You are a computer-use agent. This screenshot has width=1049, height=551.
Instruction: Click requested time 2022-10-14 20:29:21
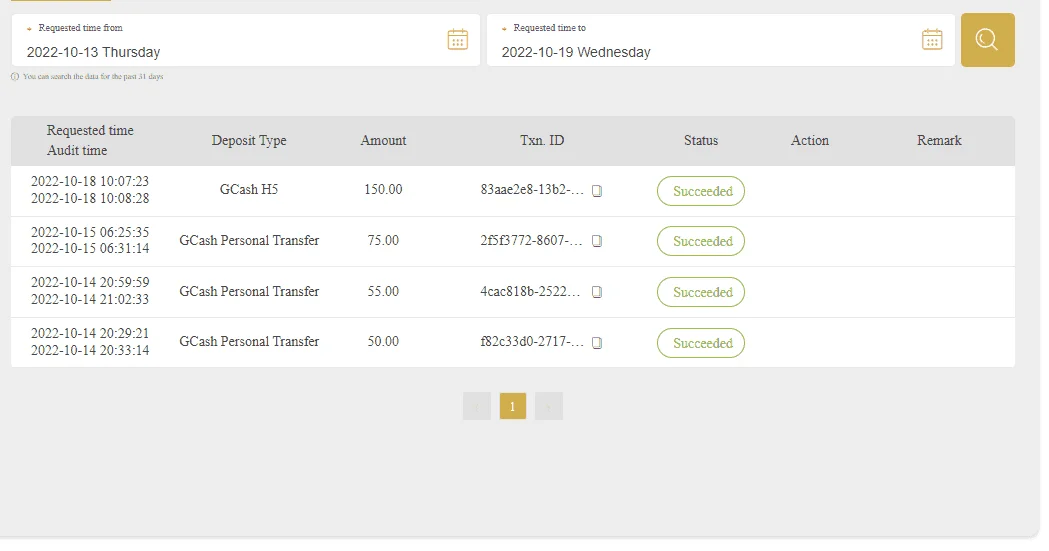[90, 333]
